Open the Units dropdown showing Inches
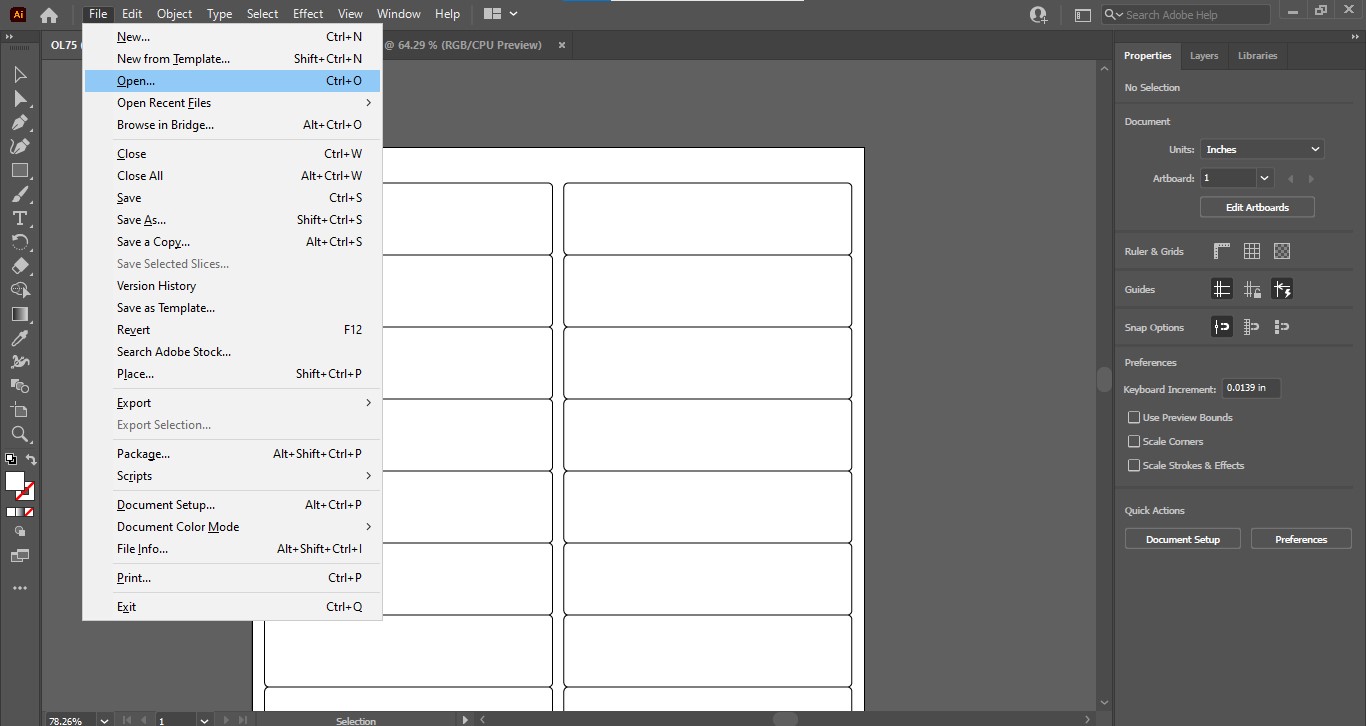This screenshot has height=726, width=1366. (x=1262, y=149)
